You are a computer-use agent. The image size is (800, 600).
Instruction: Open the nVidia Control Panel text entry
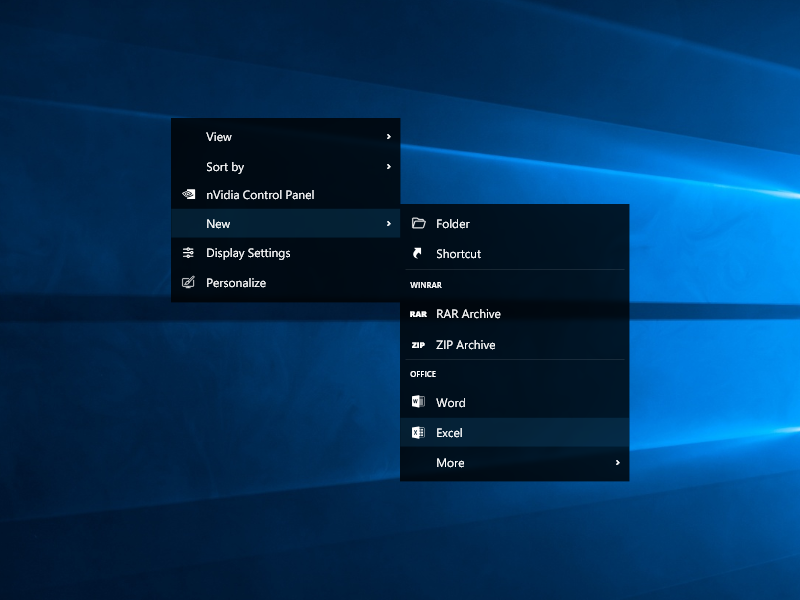pos(260,195)
